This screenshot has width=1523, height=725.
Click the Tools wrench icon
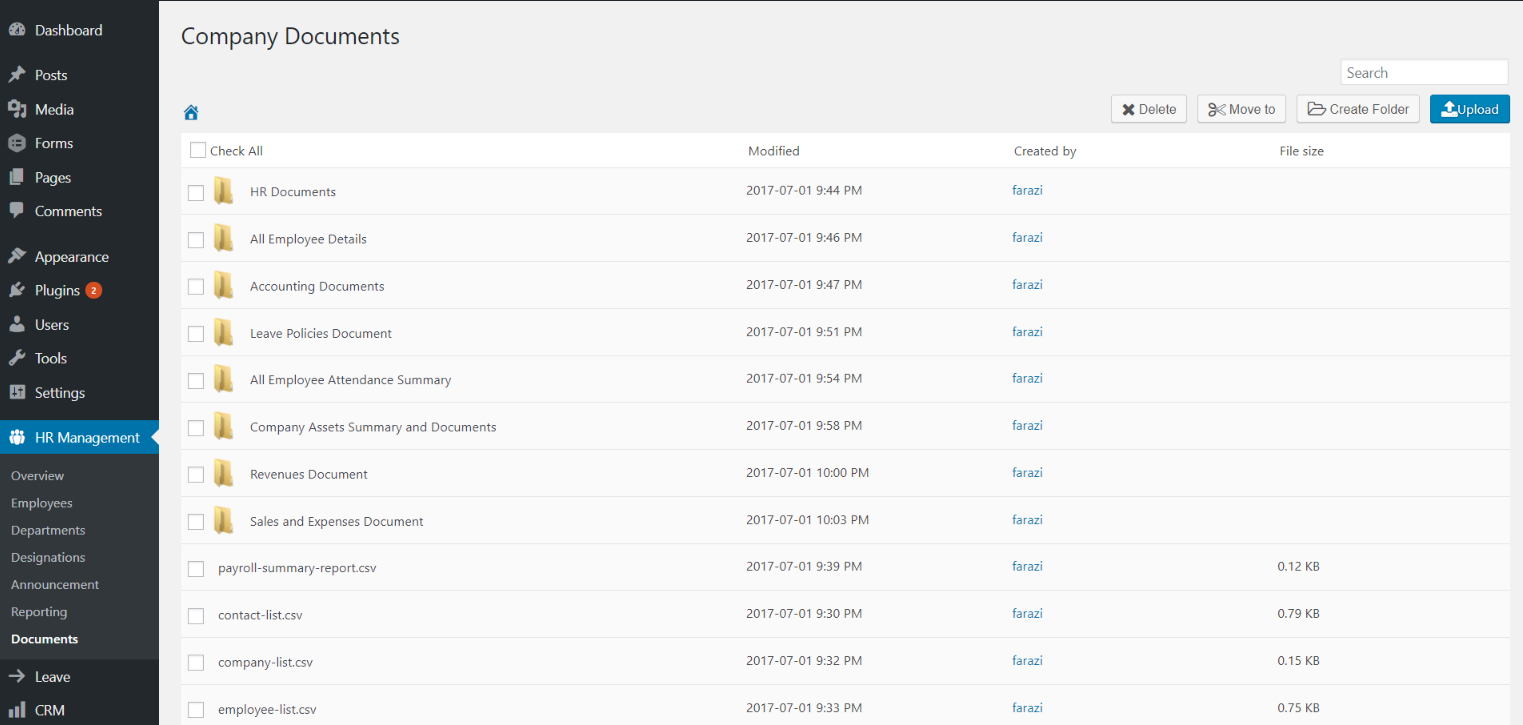click(17, 358)
